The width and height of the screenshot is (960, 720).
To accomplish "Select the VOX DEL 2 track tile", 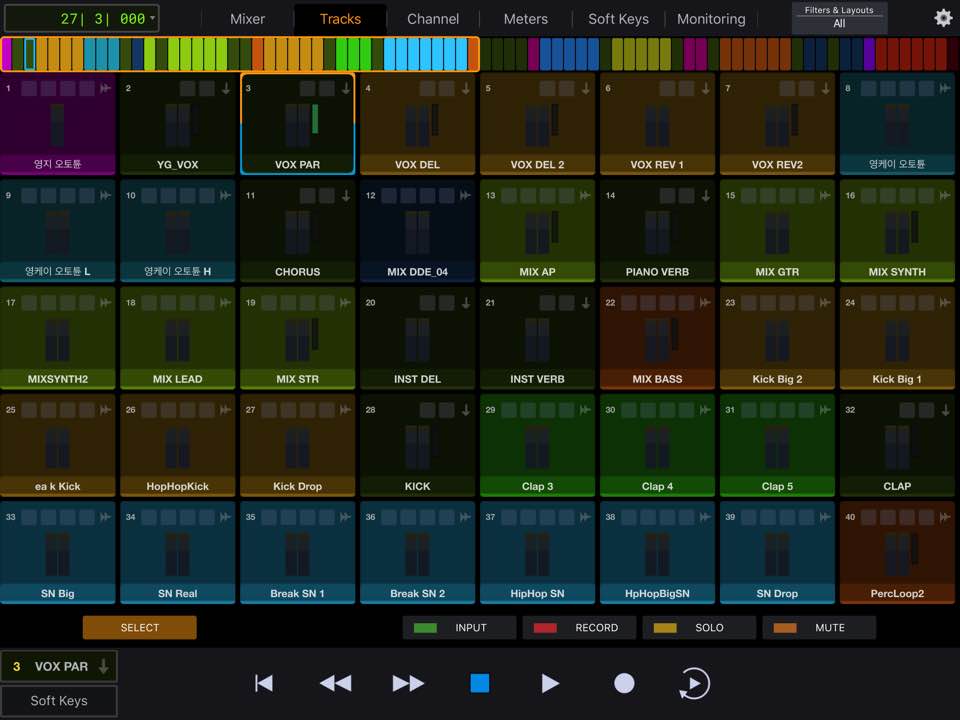I will pos(537,124).
